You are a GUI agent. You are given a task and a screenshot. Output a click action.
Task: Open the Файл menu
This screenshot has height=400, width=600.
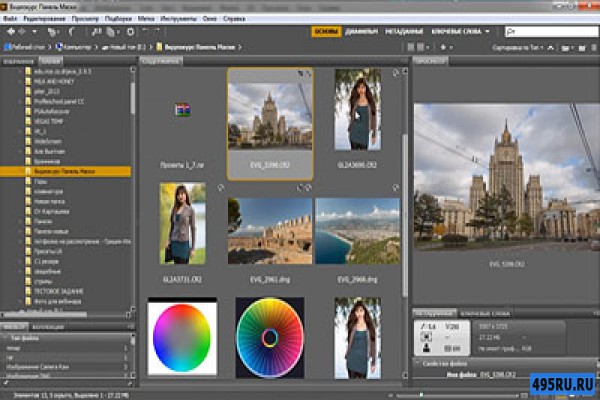(10, 19)
